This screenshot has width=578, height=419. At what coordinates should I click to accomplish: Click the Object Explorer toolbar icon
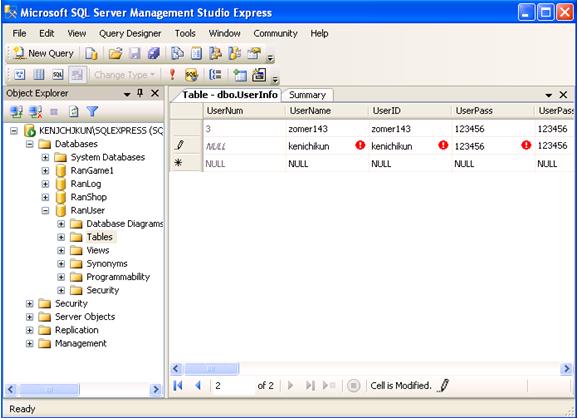215,54
